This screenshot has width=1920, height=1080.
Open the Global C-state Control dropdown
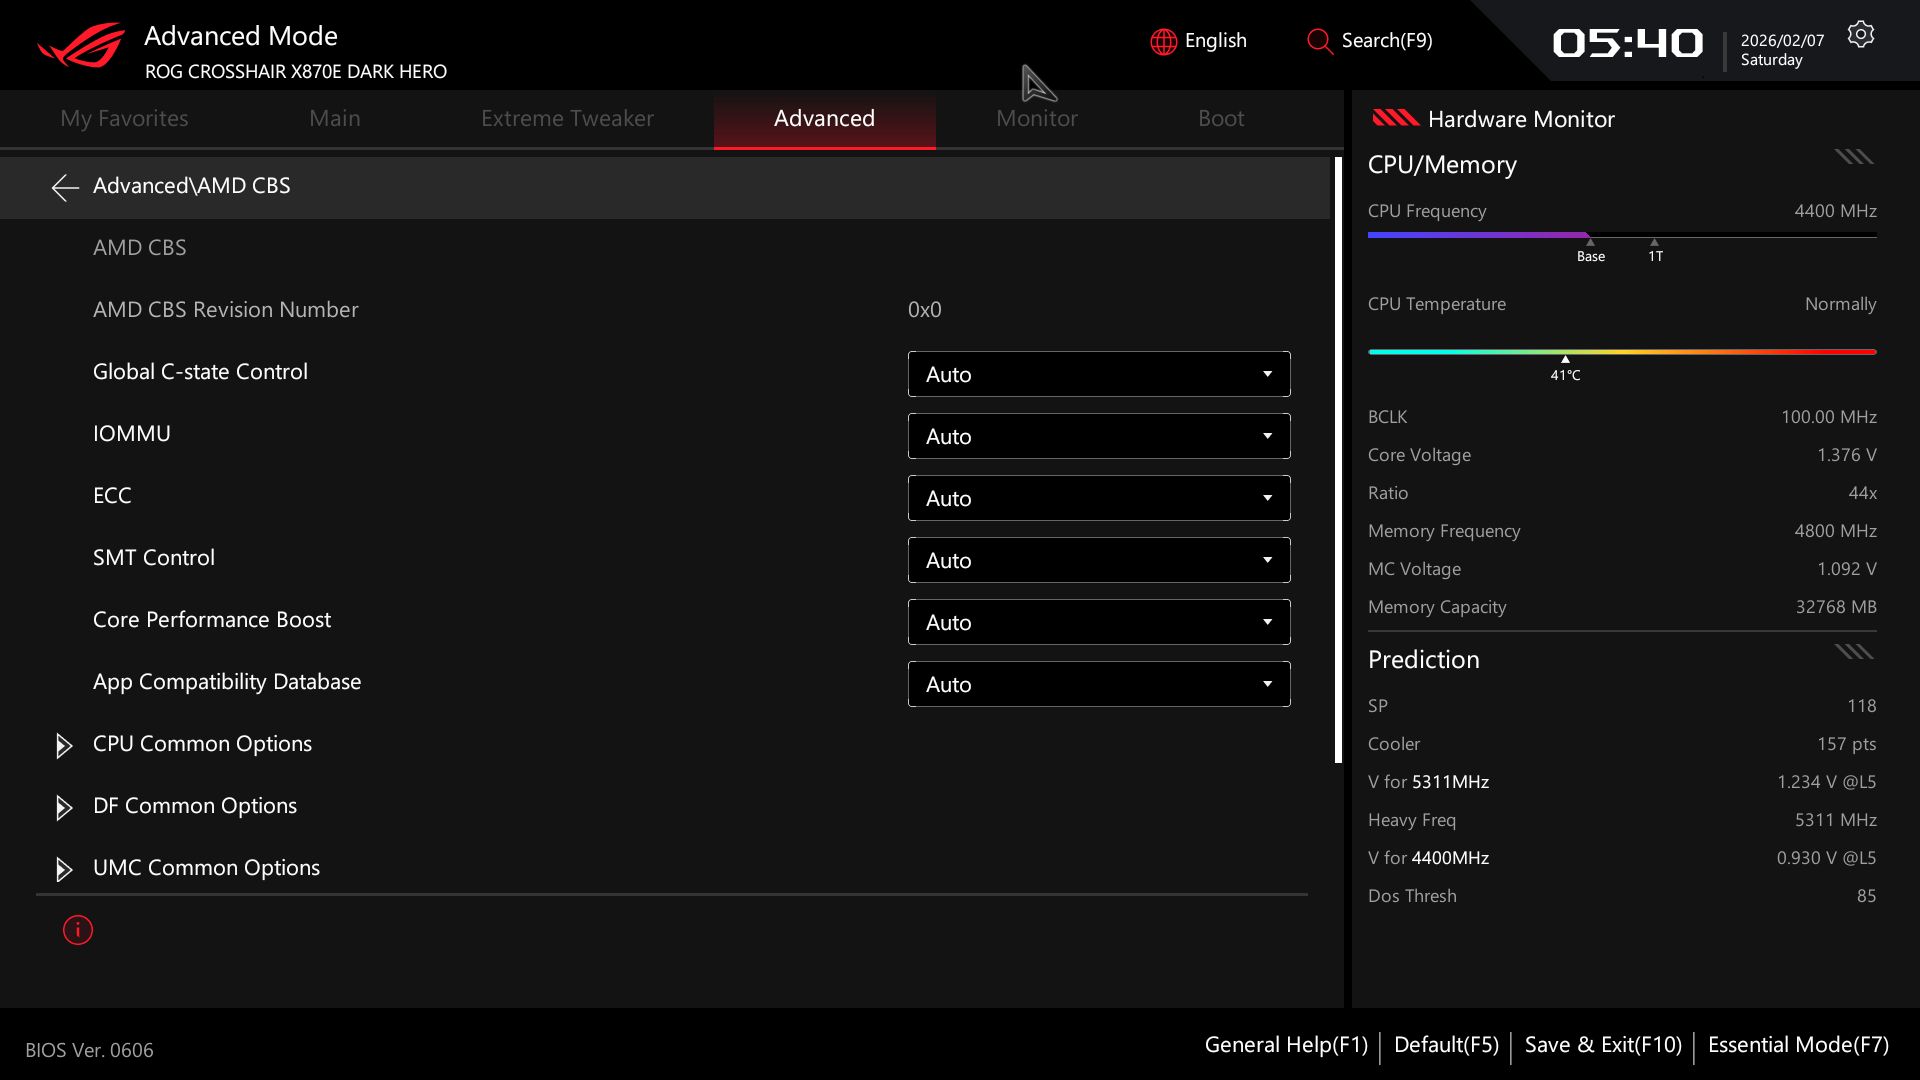(x=1098, y=374)
